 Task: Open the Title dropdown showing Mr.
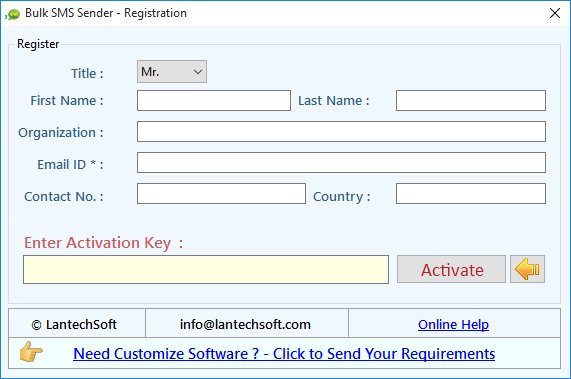[172, 72]
